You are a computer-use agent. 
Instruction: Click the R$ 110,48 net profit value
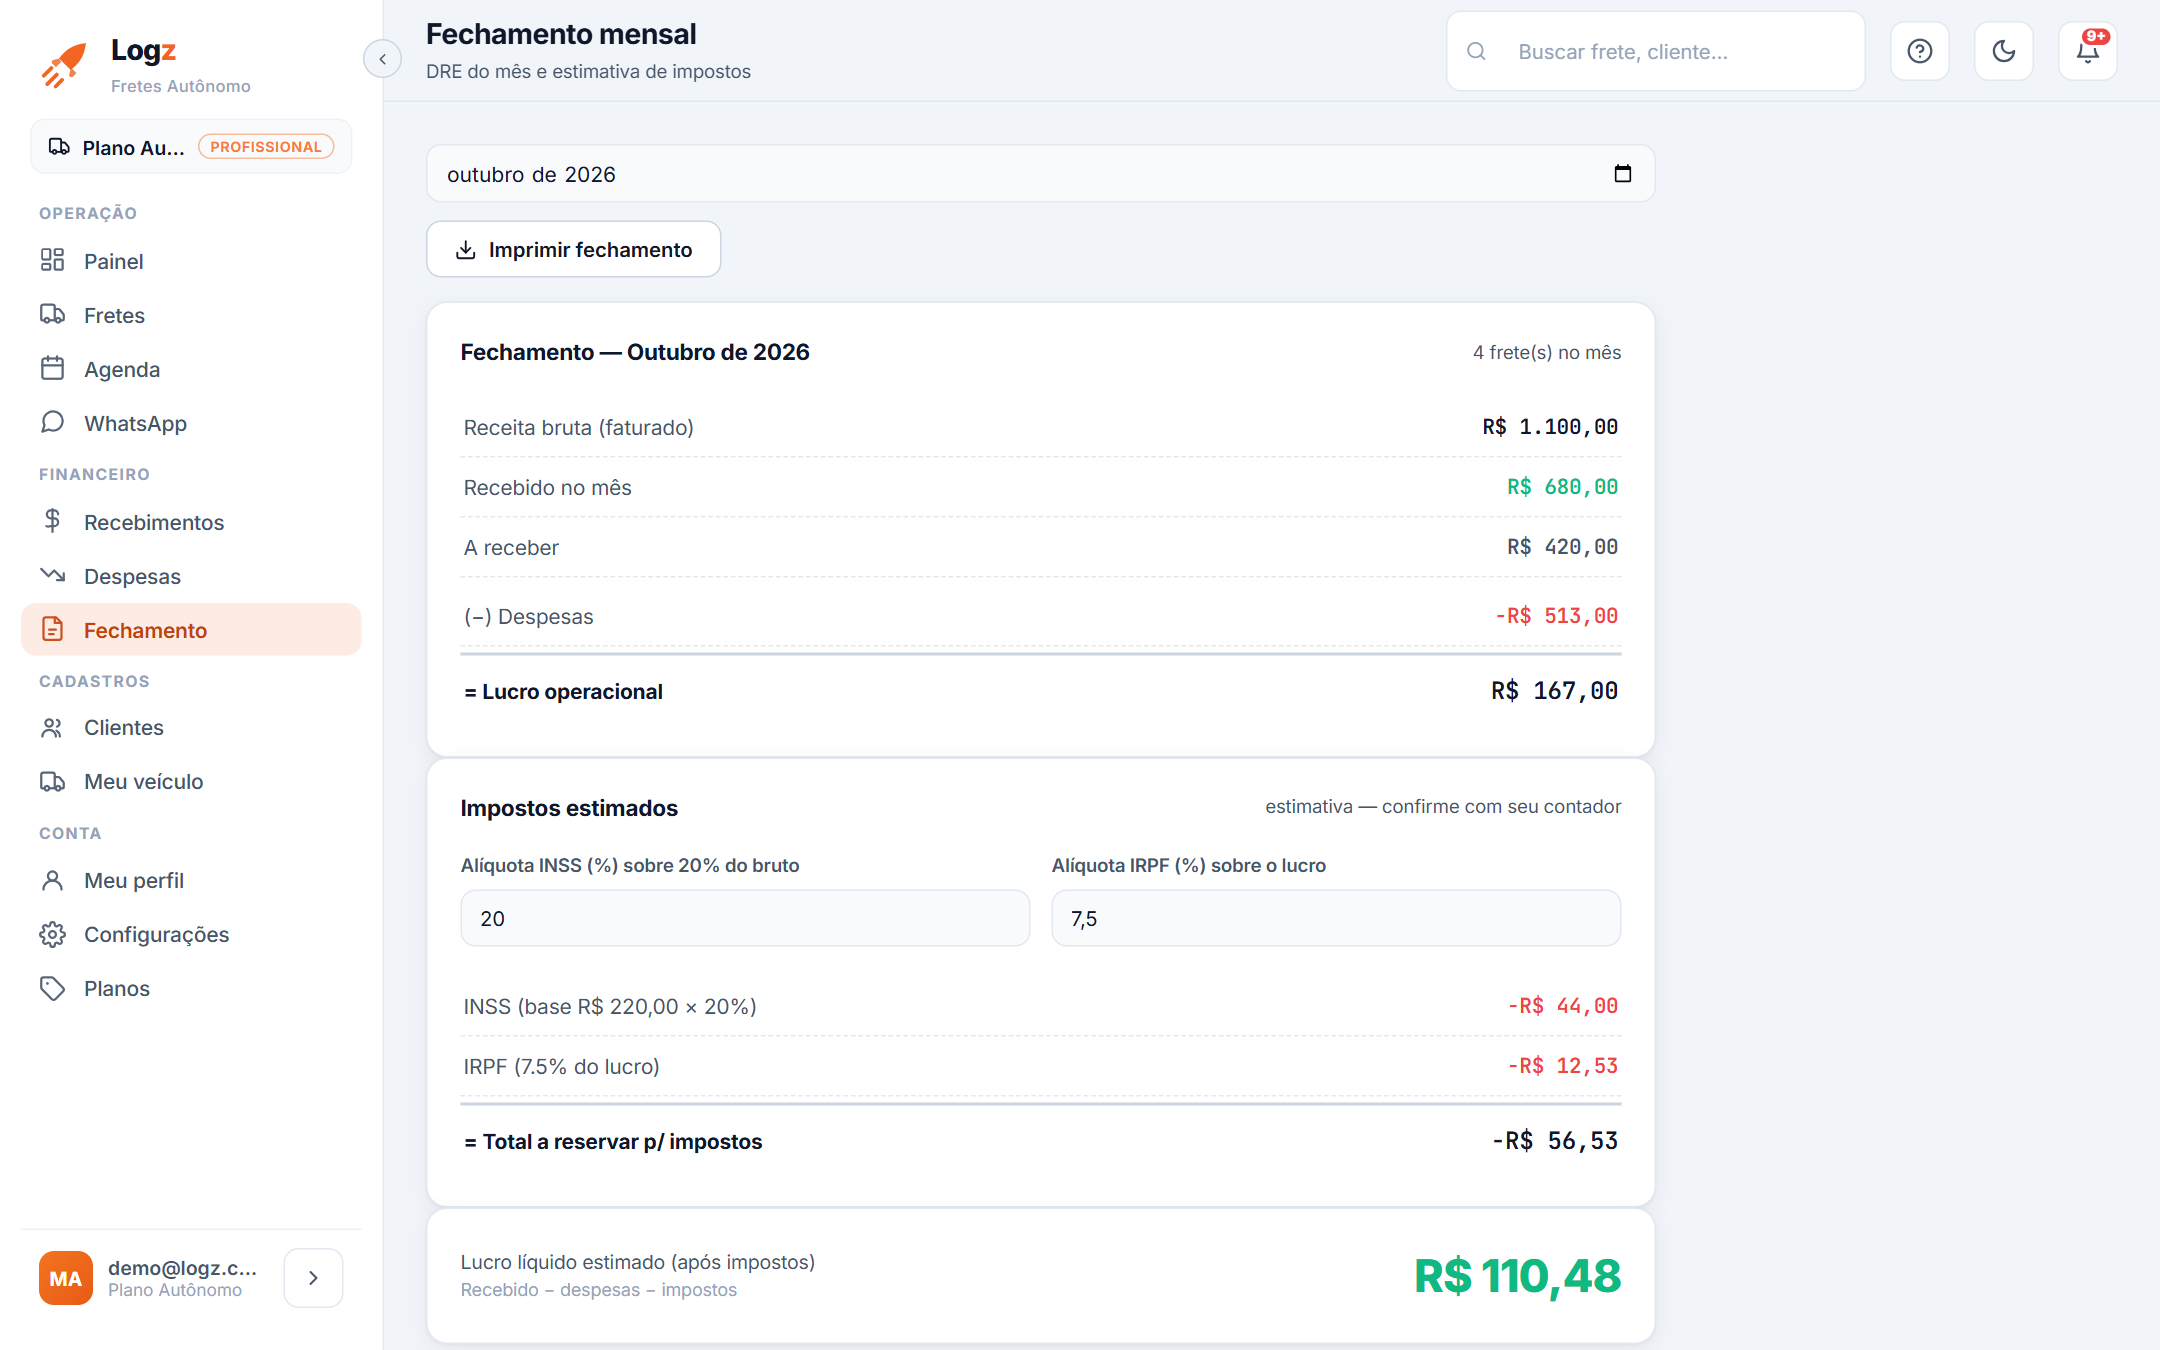pyautogui.click(x=1517, y=1276)
